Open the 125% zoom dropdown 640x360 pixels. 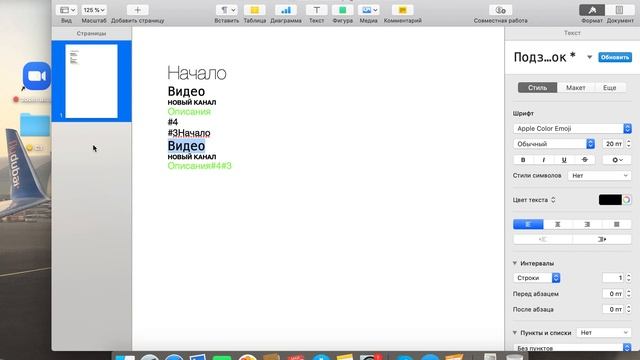93,10
